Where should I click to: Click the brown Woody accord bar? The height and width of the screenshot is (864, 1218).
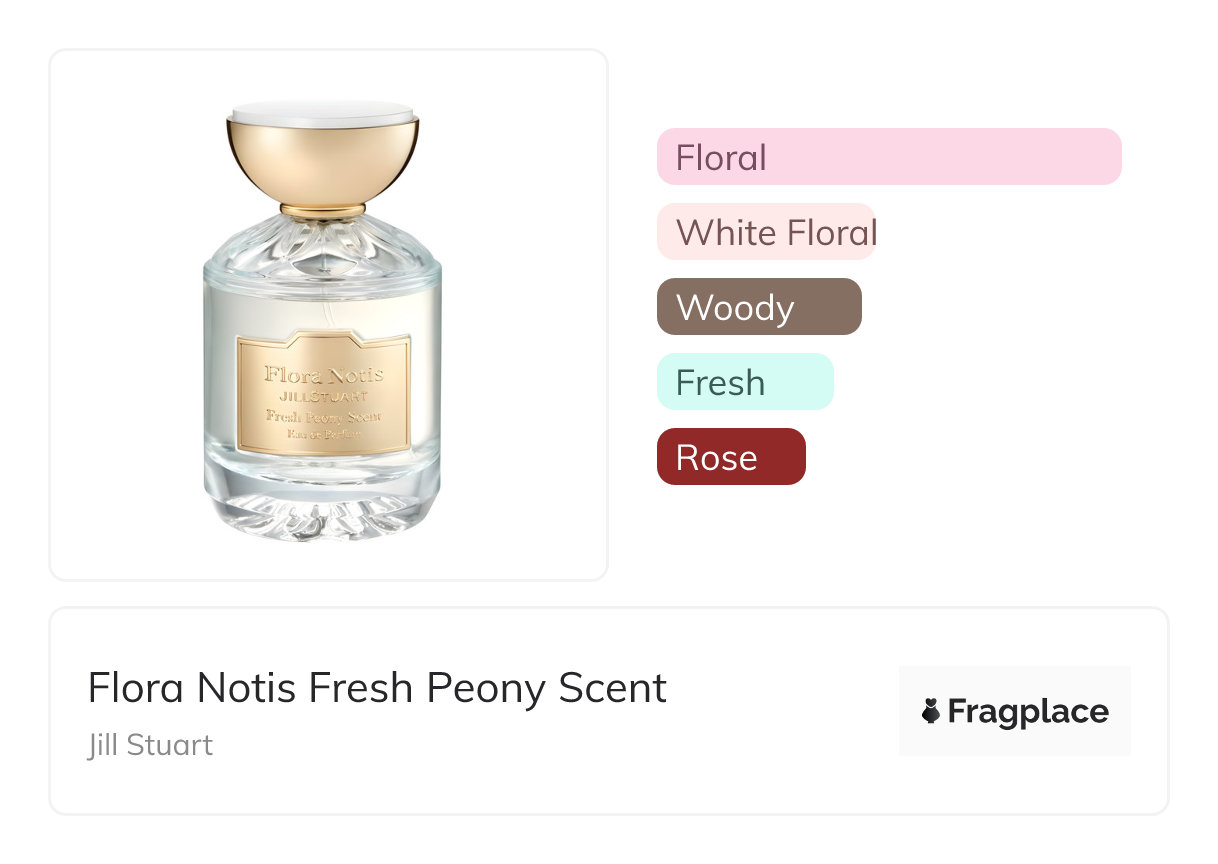point(758,307)
